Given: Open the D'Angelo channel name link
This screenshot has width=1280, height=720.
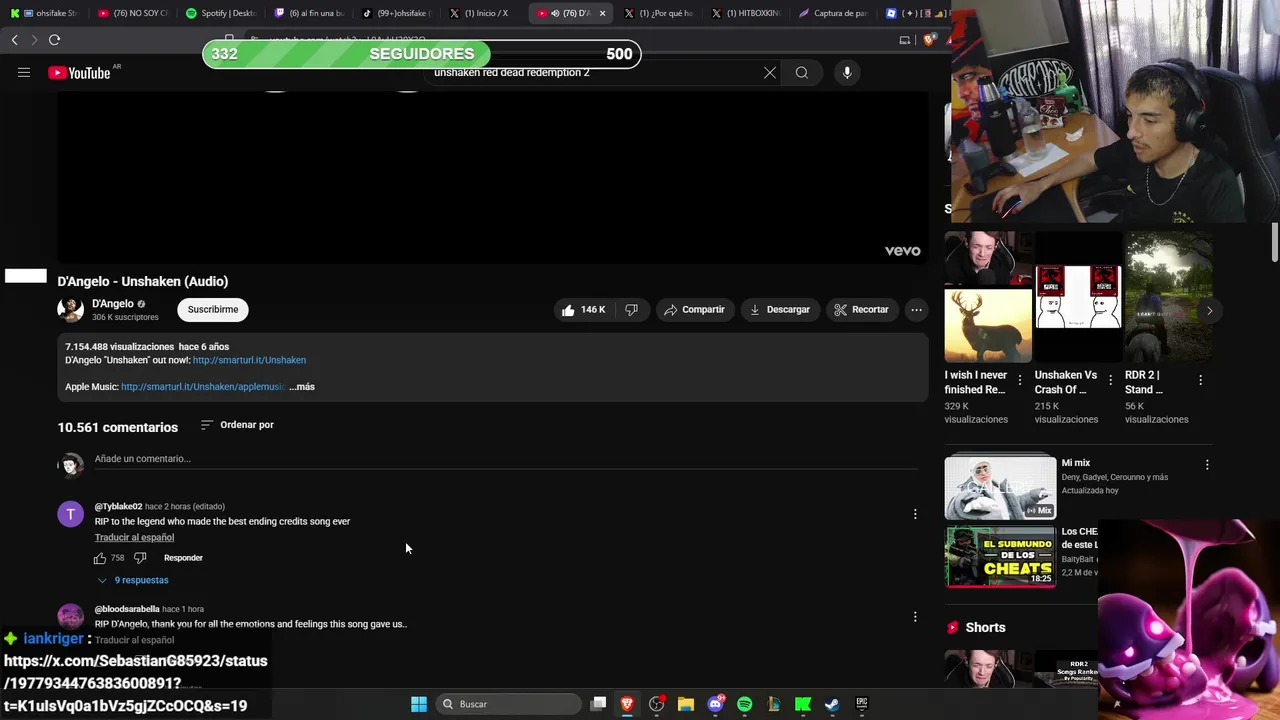Looking at the screenshot, I should click(112, 304).
